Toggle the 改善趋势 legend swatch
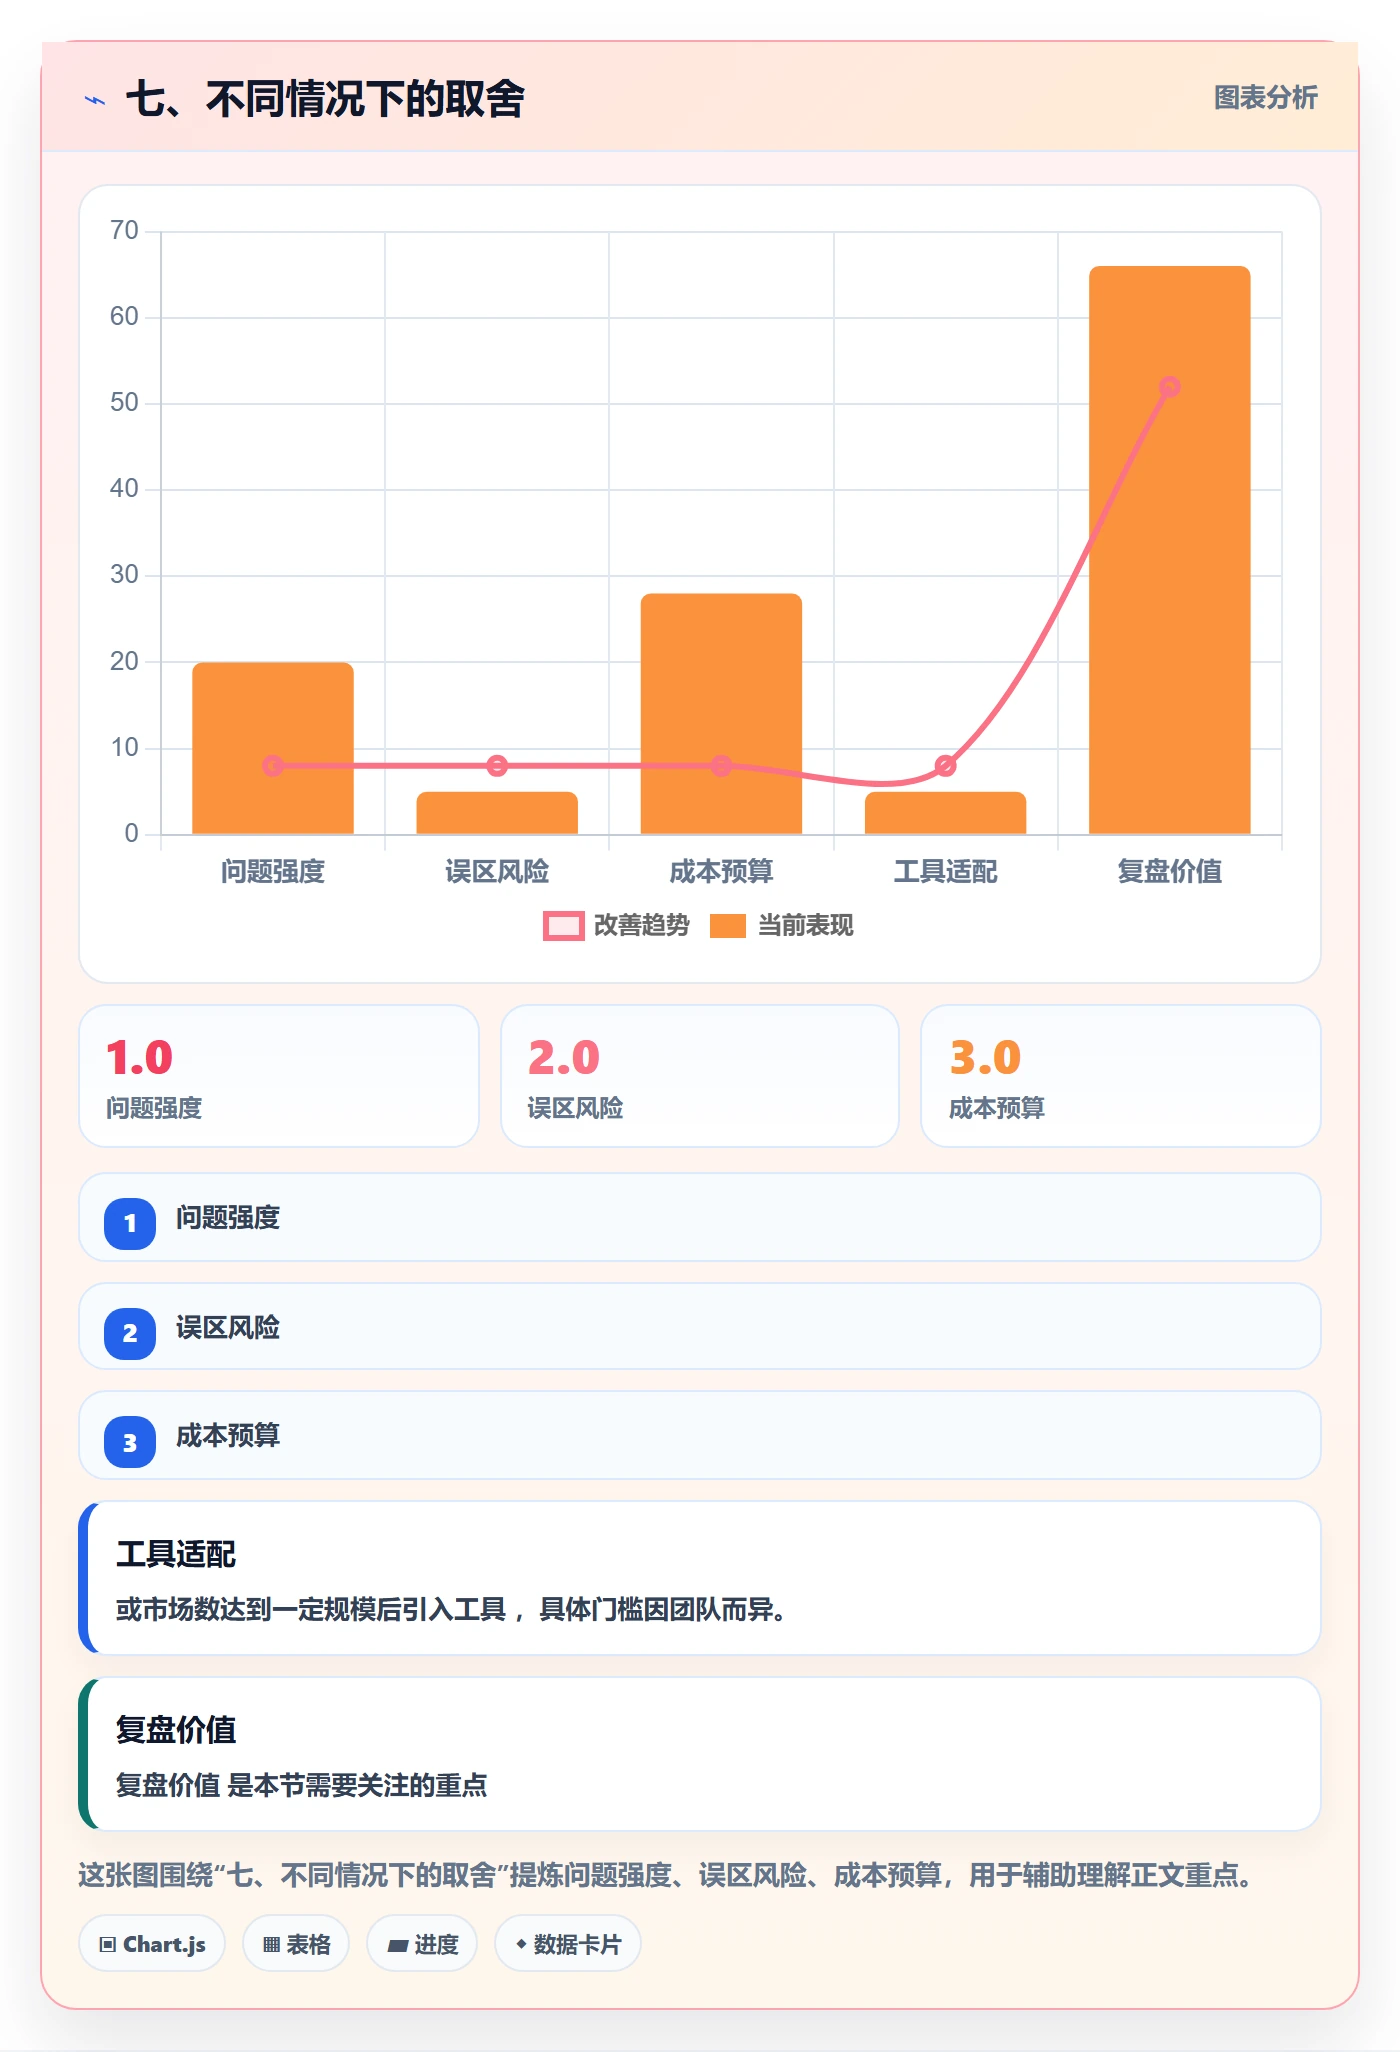Screen dimensions: 1400x2052 pos(564,926)
